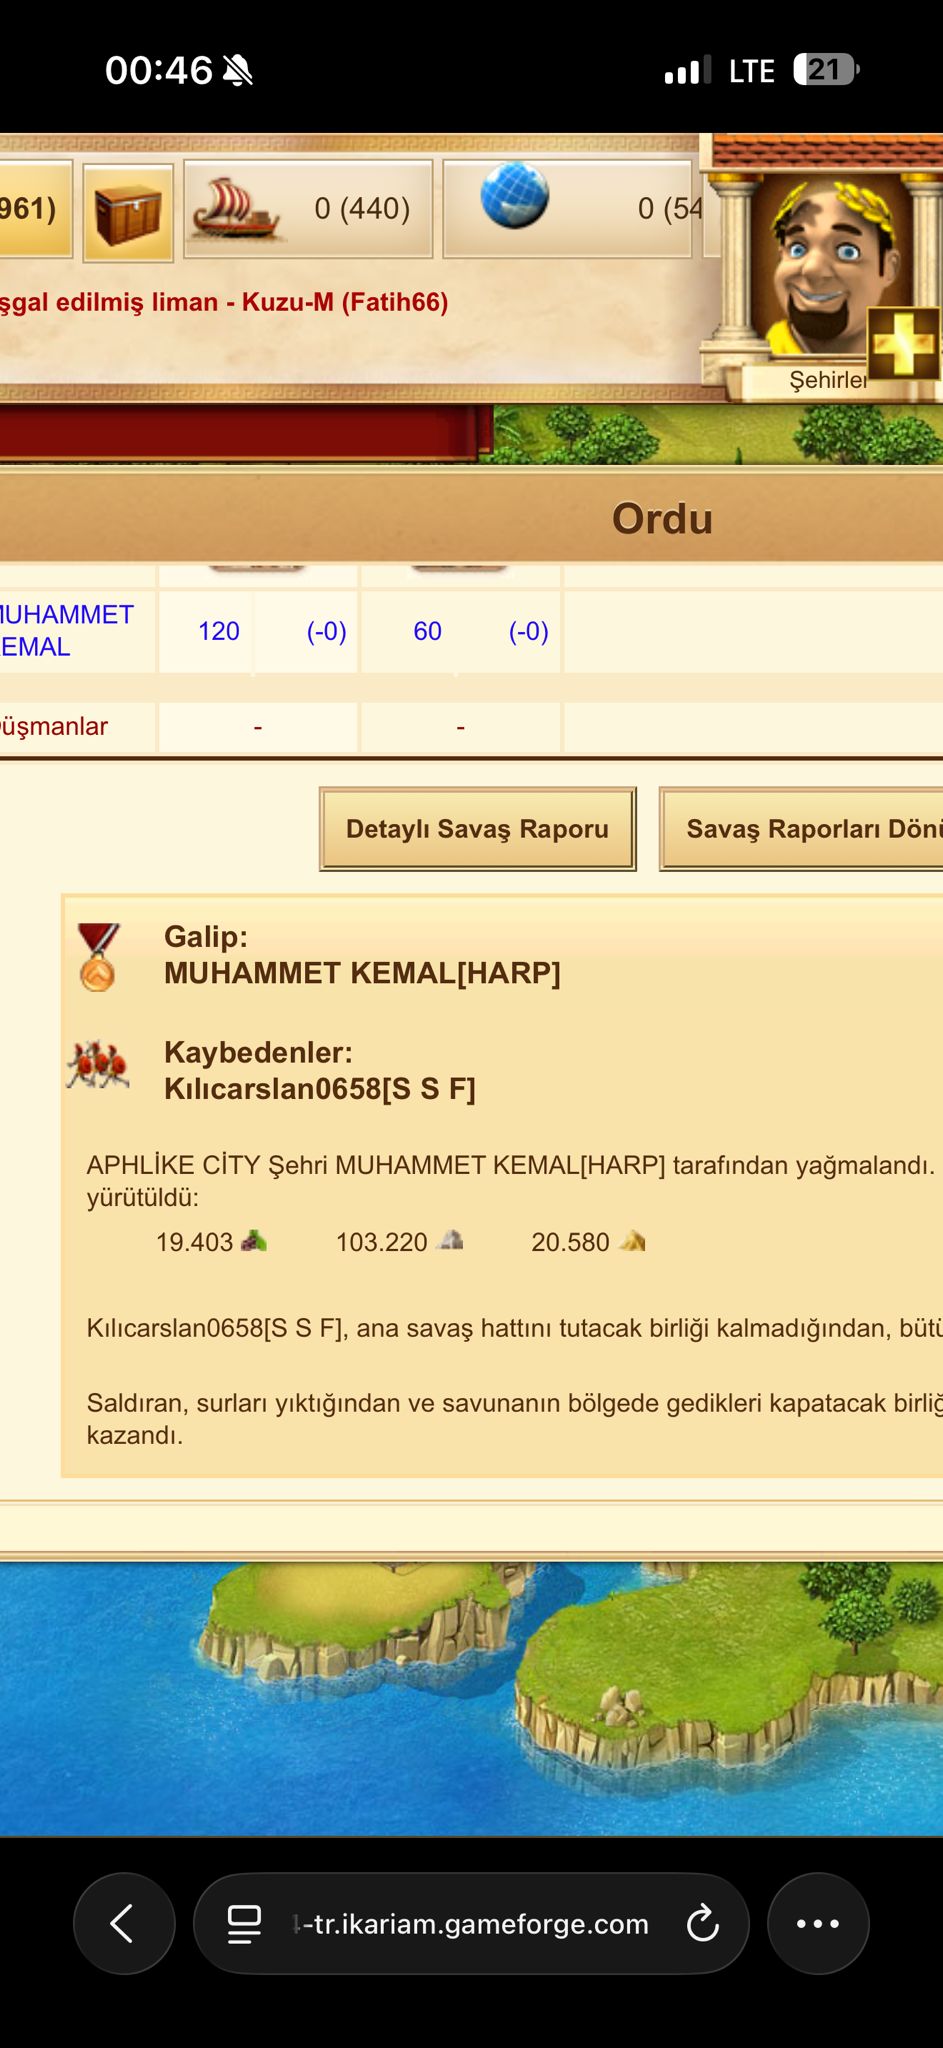The height and width of the screenshot is (2048, 943).
Task: Click the sulfur resource icon near 20.580
Action: tap(632, 1241)
